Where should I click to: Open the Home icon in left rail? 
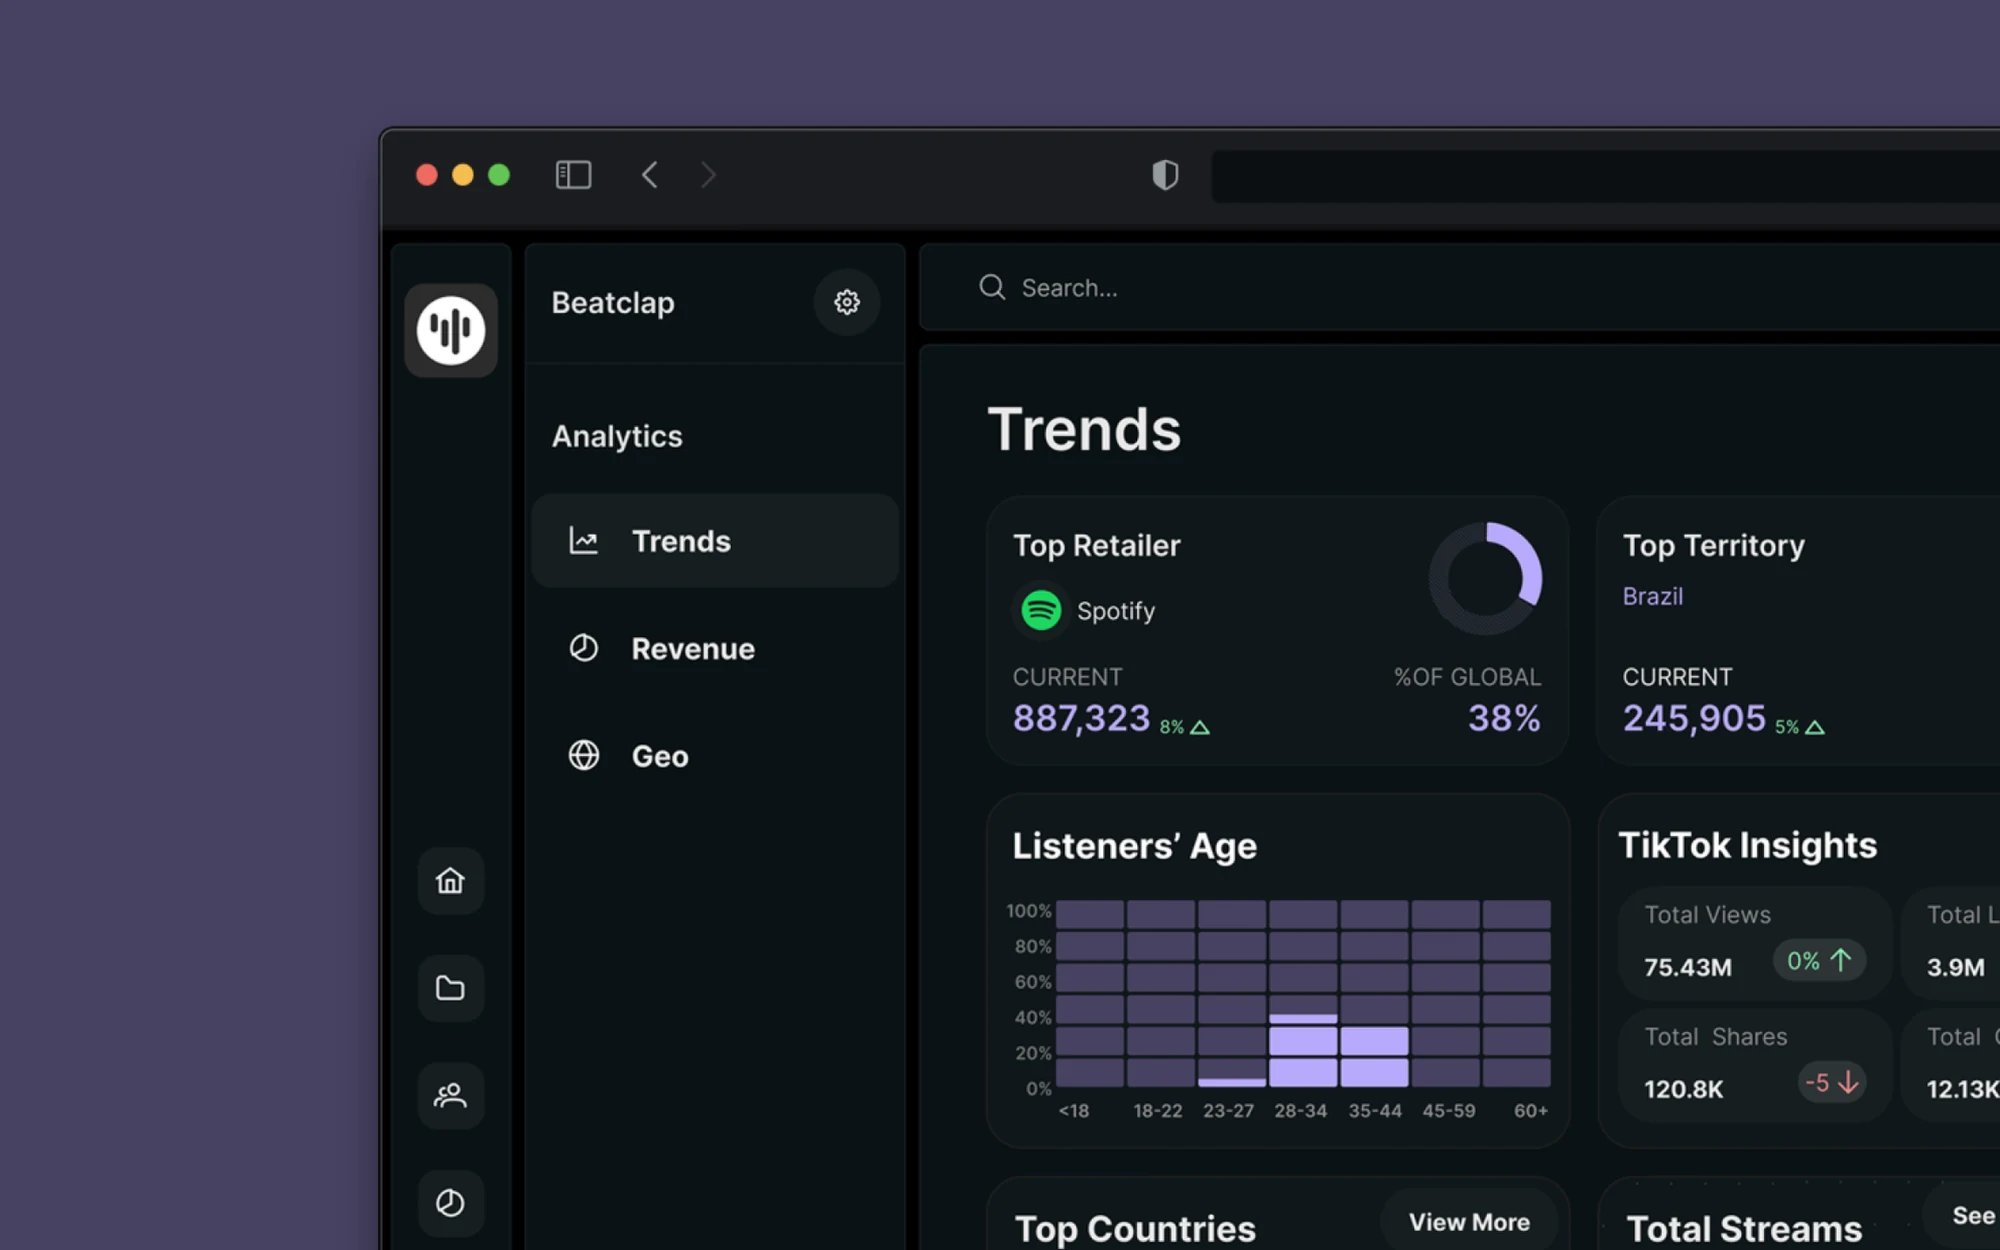click(x=450, y=880)
